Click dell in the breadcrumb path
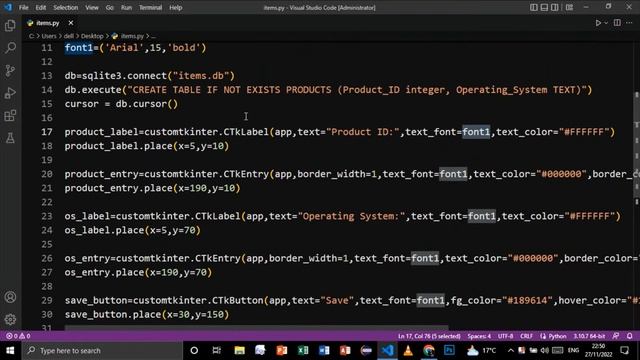The image size is (640, 360). [69, 36]
